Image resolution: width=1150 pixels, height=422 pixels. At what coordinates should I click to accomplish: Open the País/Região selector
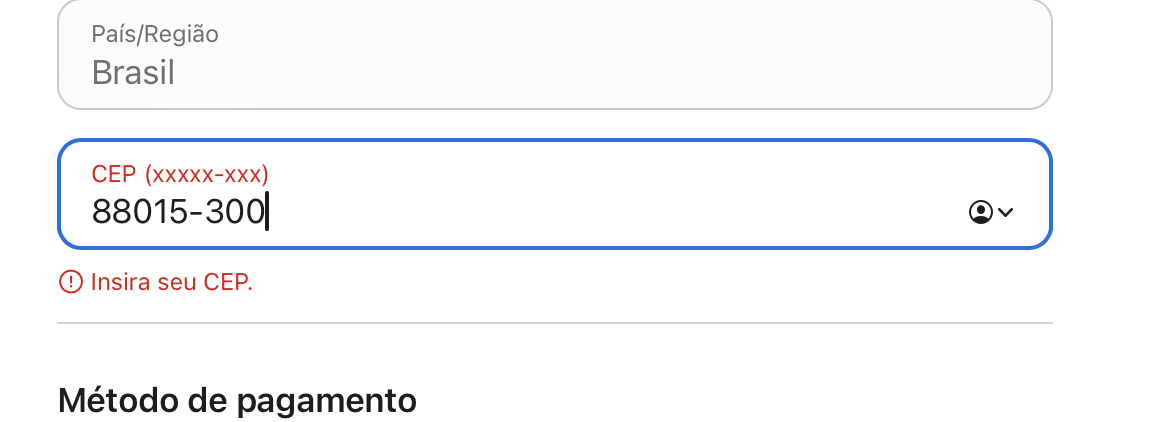[555, 54]
